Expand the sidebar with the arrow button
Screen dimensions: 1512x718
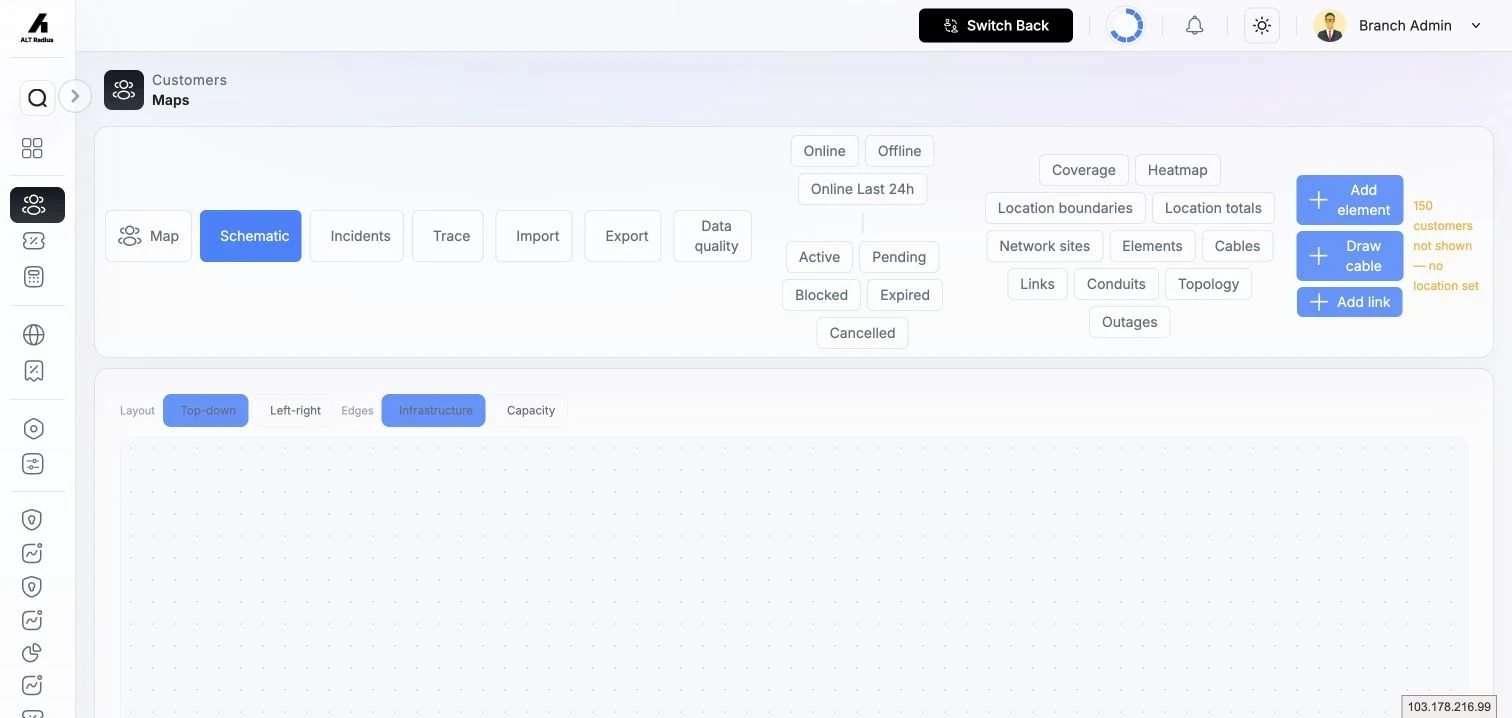pos(75,96)
